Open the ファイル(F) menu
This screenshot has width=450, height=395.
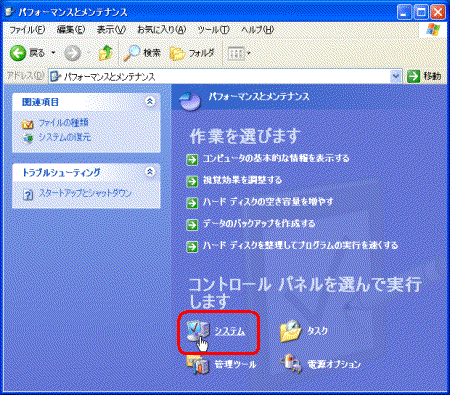click(27, 30)
